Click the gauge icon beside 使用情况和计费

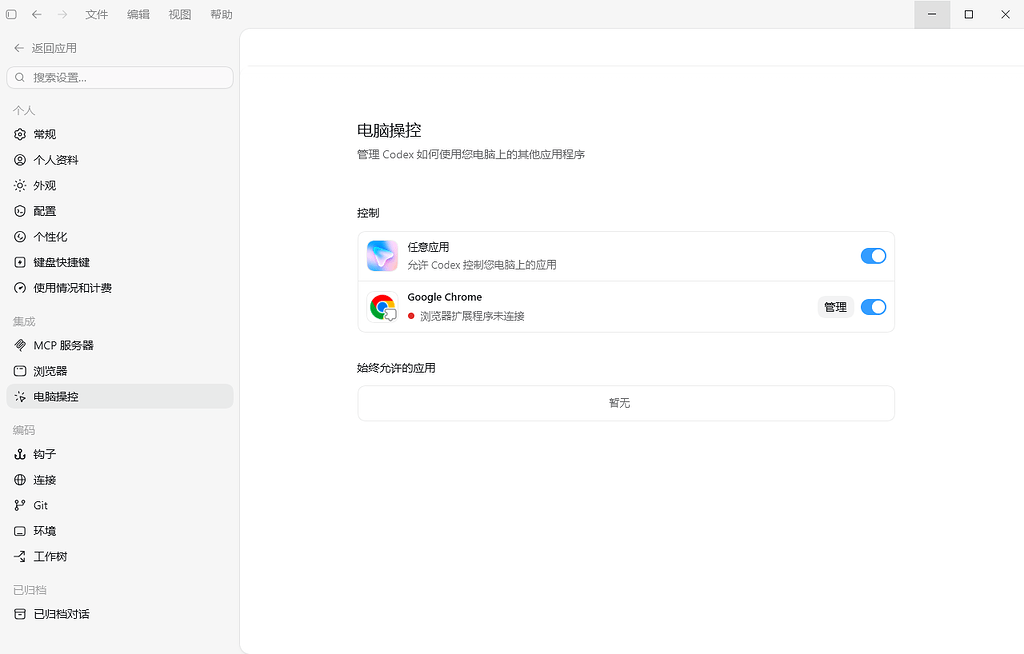(x=20, y=288)
